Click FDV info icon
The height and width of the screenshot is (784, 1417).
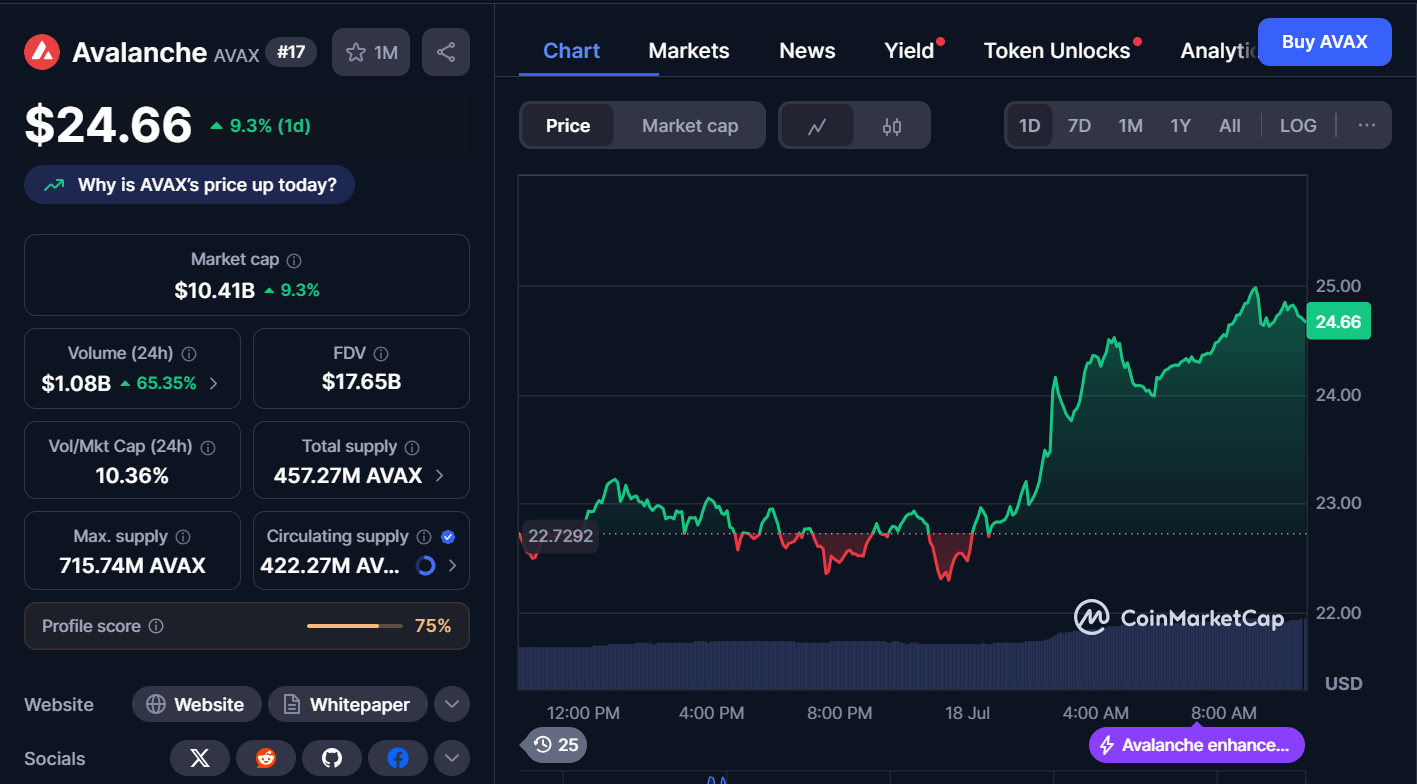381,354
